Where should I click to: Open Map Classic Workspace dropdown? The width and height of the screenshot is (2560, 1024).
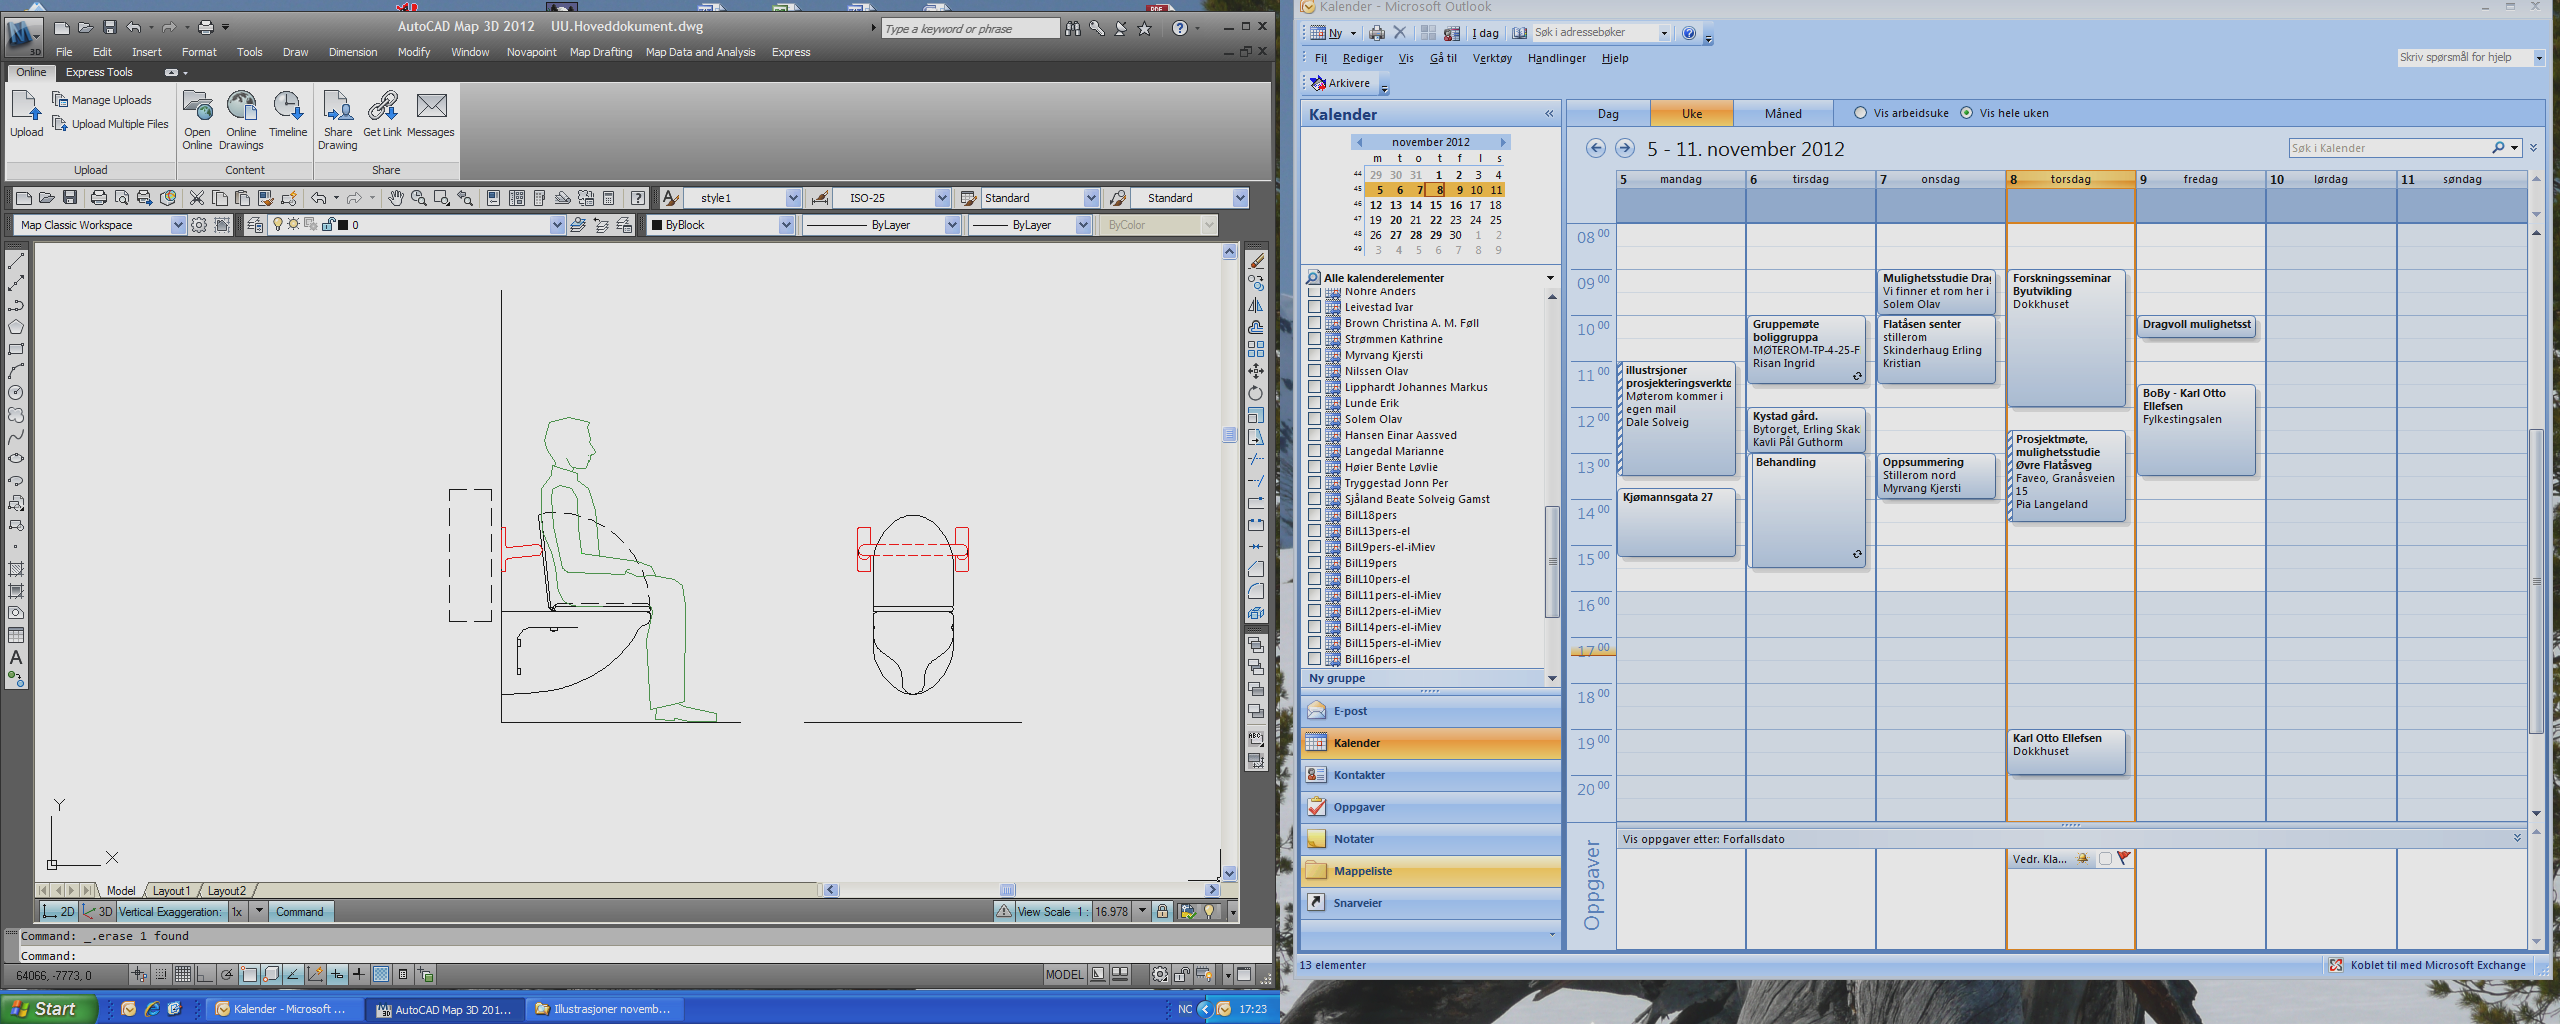tap(178, 225)
